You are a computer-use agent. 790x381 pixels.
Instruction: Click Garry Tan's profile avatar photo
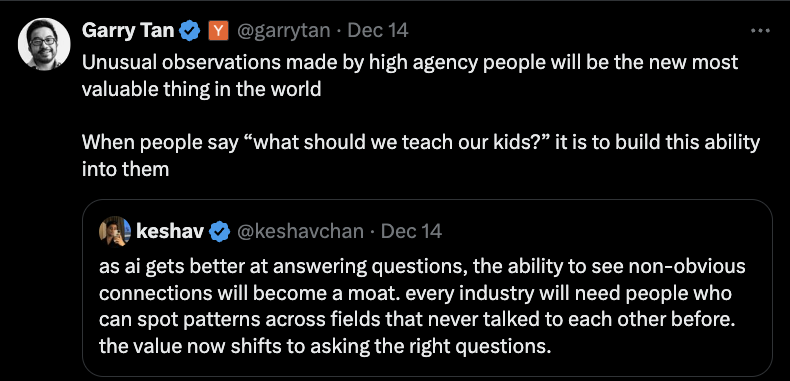tap(44, 44)
